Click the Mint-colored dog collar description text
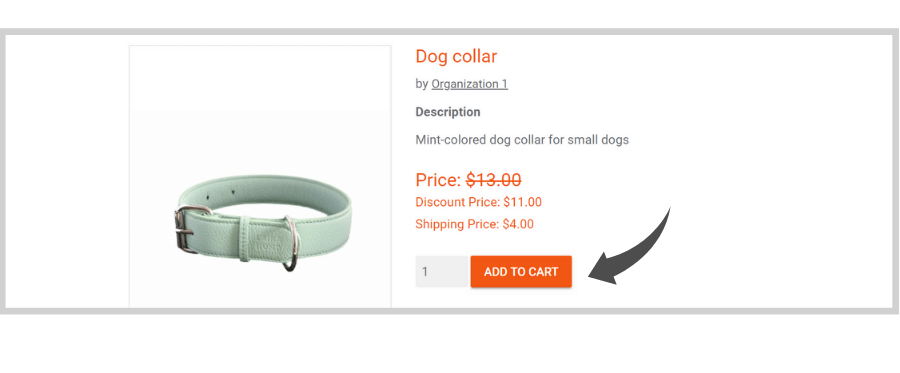The width and height of the screenshot is (900, 373). (x=522, y=139)
